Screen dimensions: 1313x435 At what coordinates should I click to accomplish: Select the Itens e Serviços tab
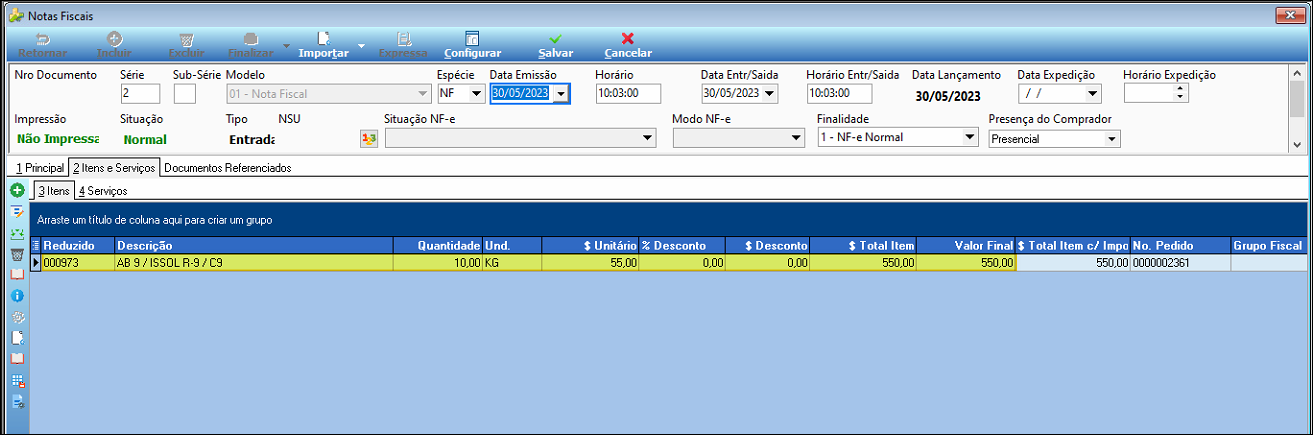[113, 168]
